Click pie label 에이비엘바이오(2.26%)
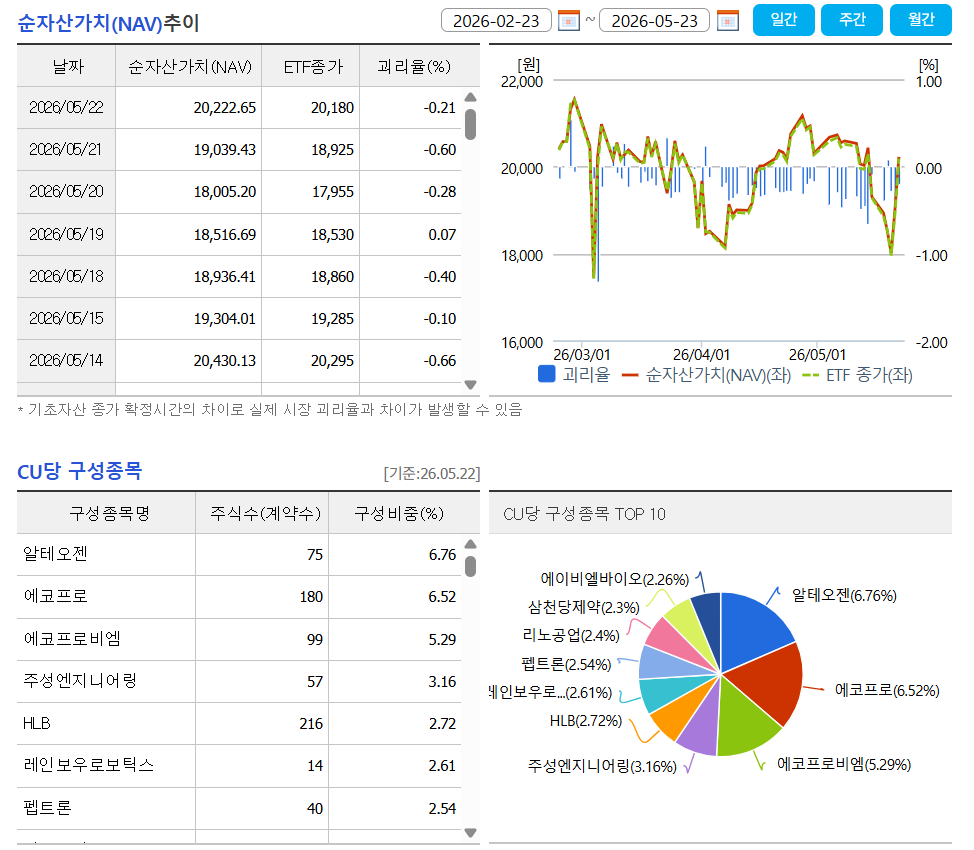 point(615,579)
